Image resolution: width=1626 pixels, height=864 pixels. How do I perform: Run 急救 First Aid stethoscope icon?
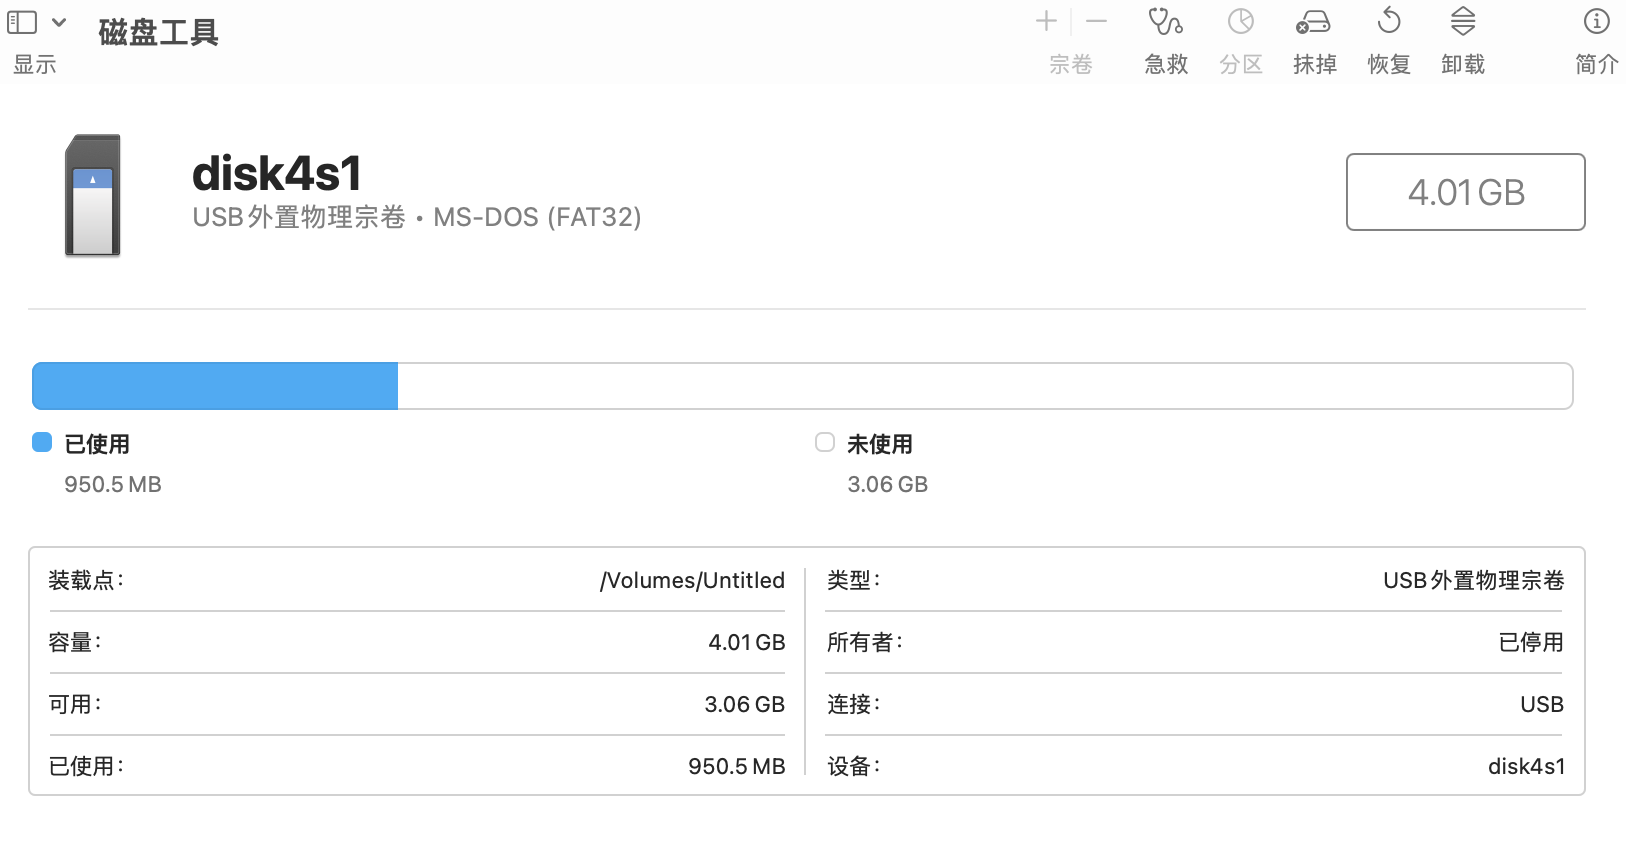[x=1165, y=21]
